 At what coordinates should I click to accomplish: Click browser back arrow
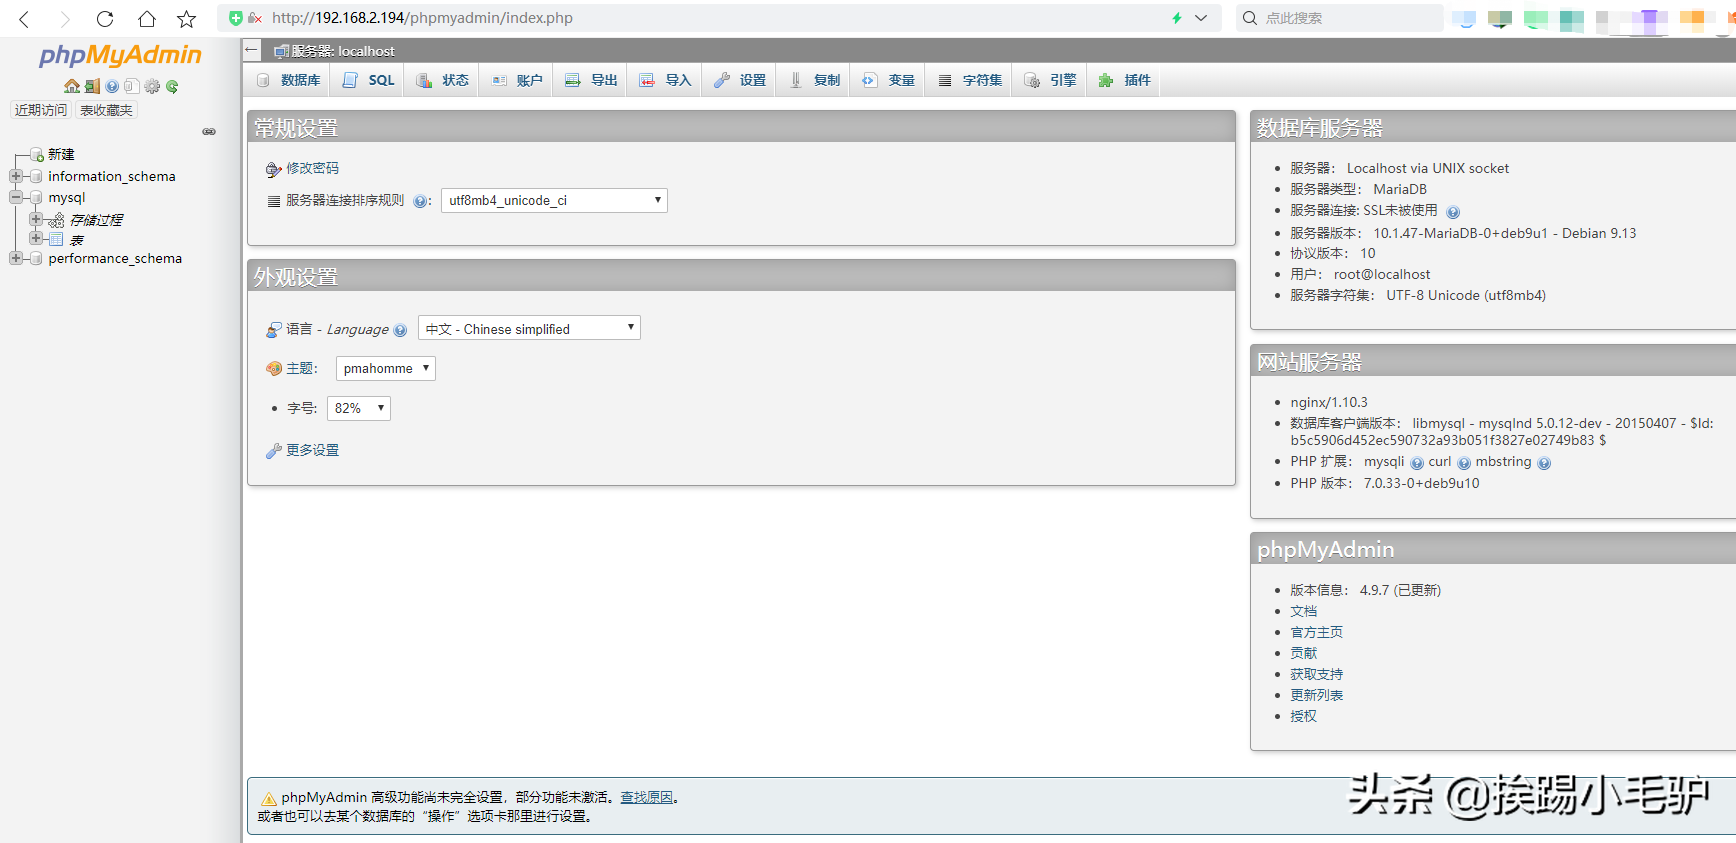pyautogui.click(x=25, y=18)
